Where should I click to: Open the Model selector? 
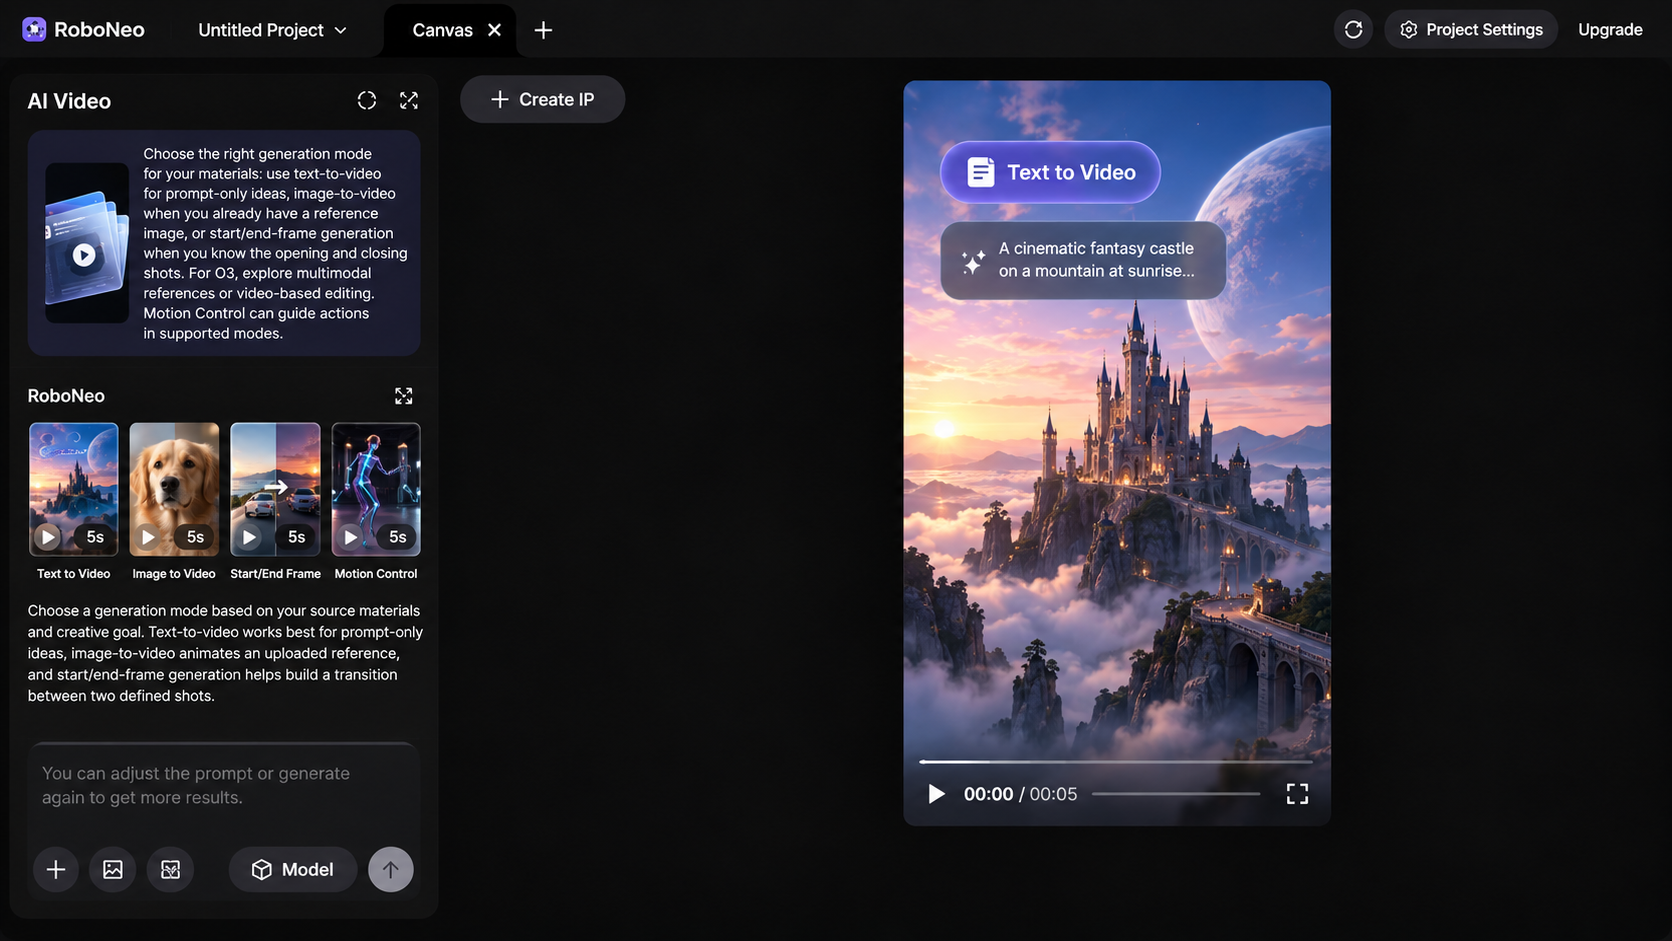pyautogui.click(x=293, y=870)
